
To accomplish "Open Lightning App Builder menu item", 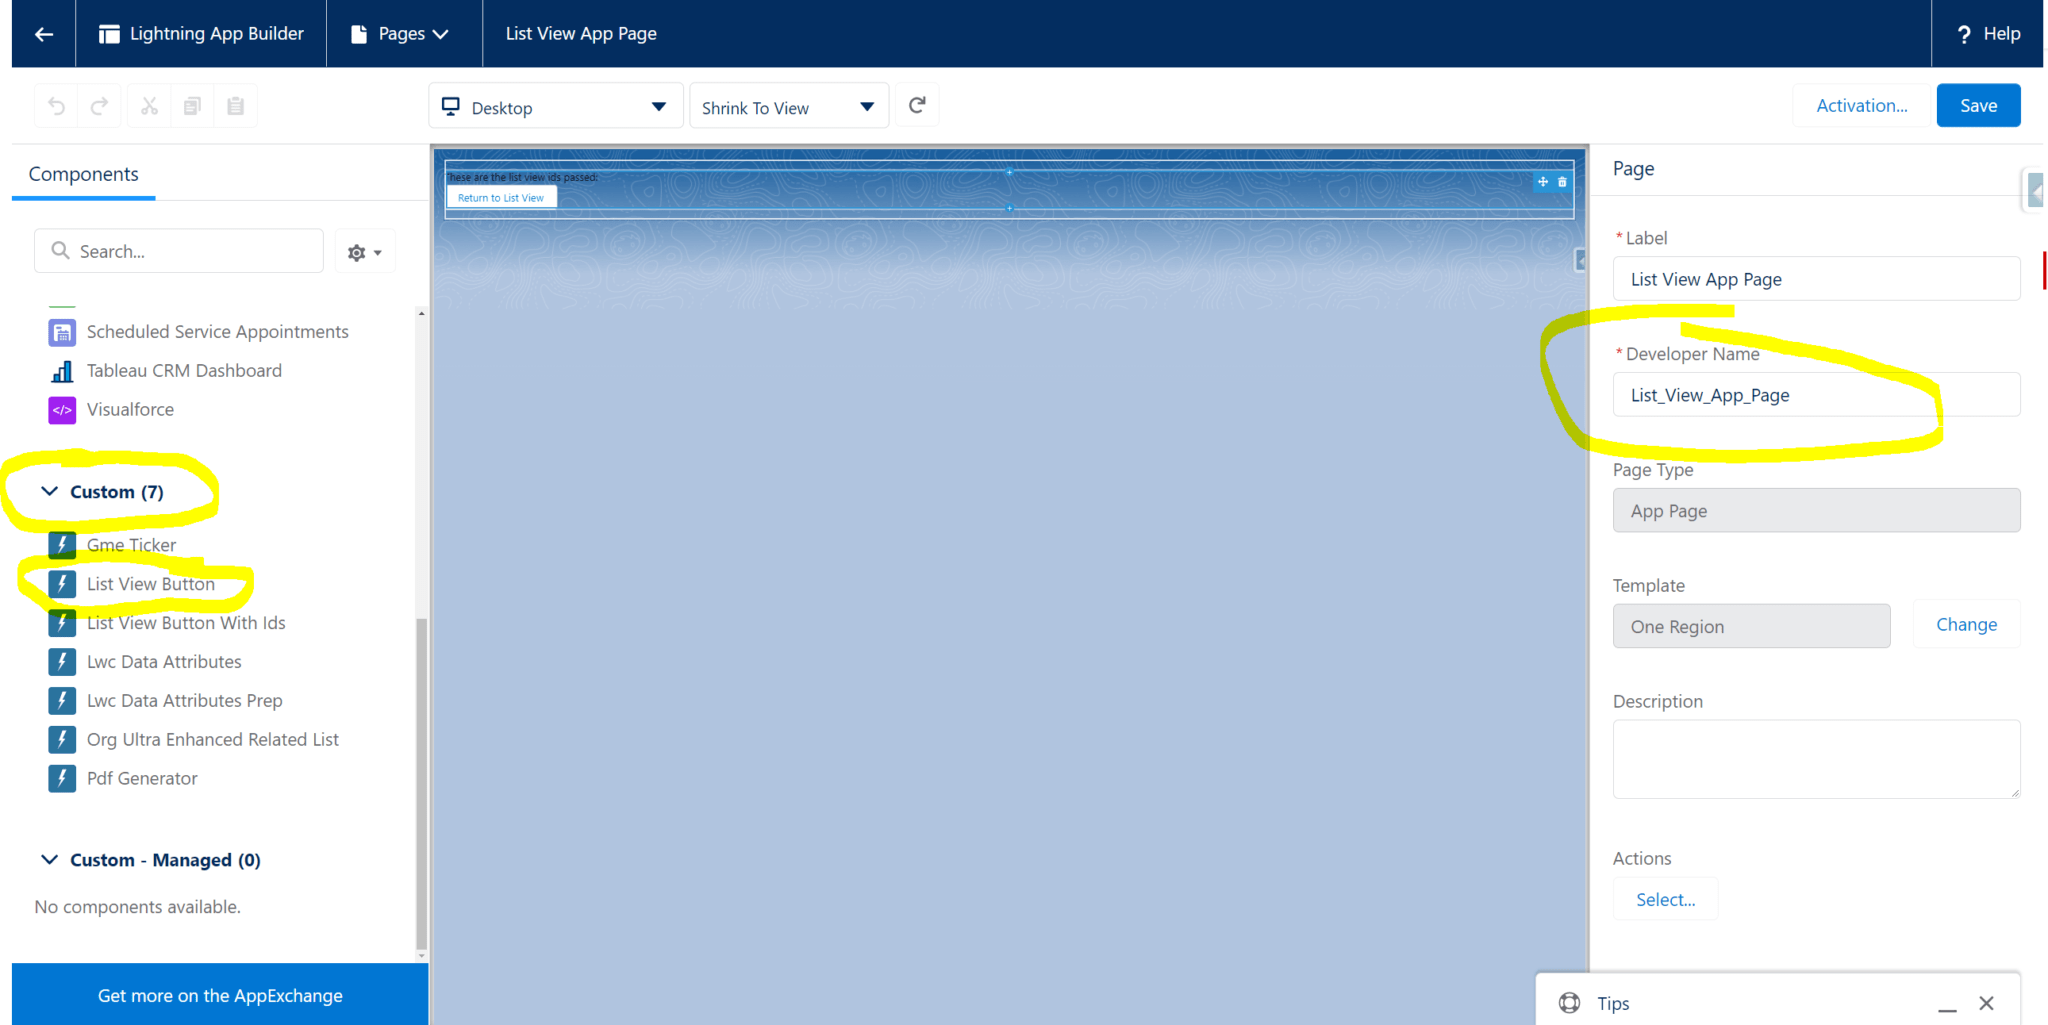I will tap(202, 34).
